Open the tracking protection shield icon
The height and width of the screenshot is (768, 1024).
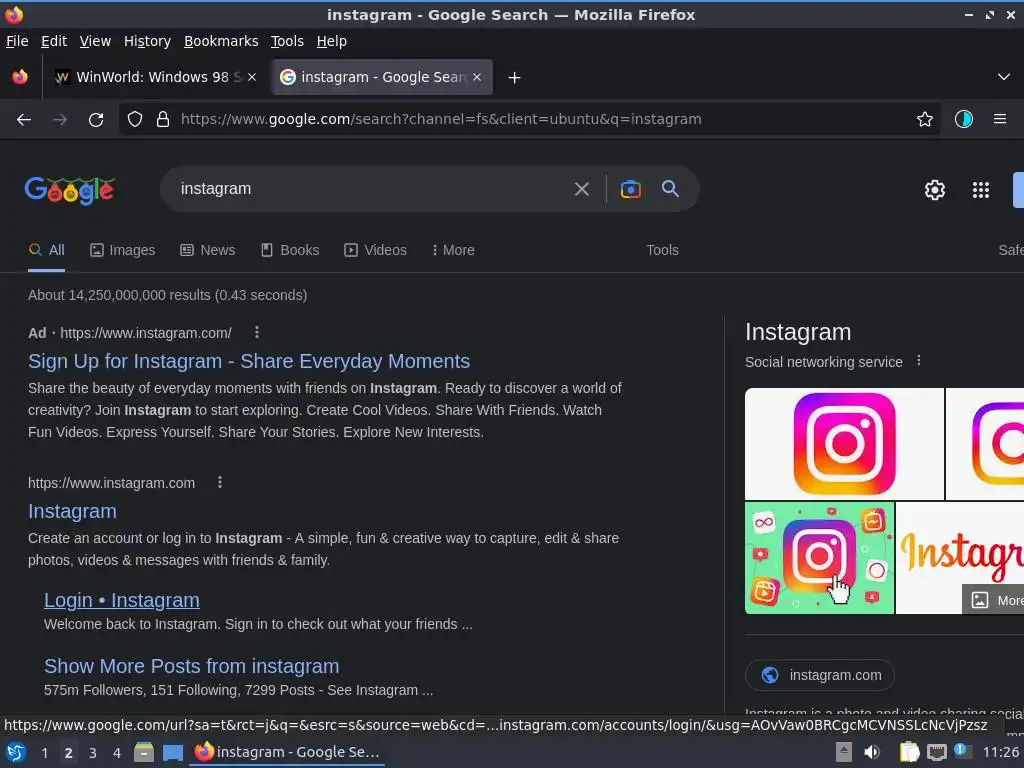tap(135, 120)
